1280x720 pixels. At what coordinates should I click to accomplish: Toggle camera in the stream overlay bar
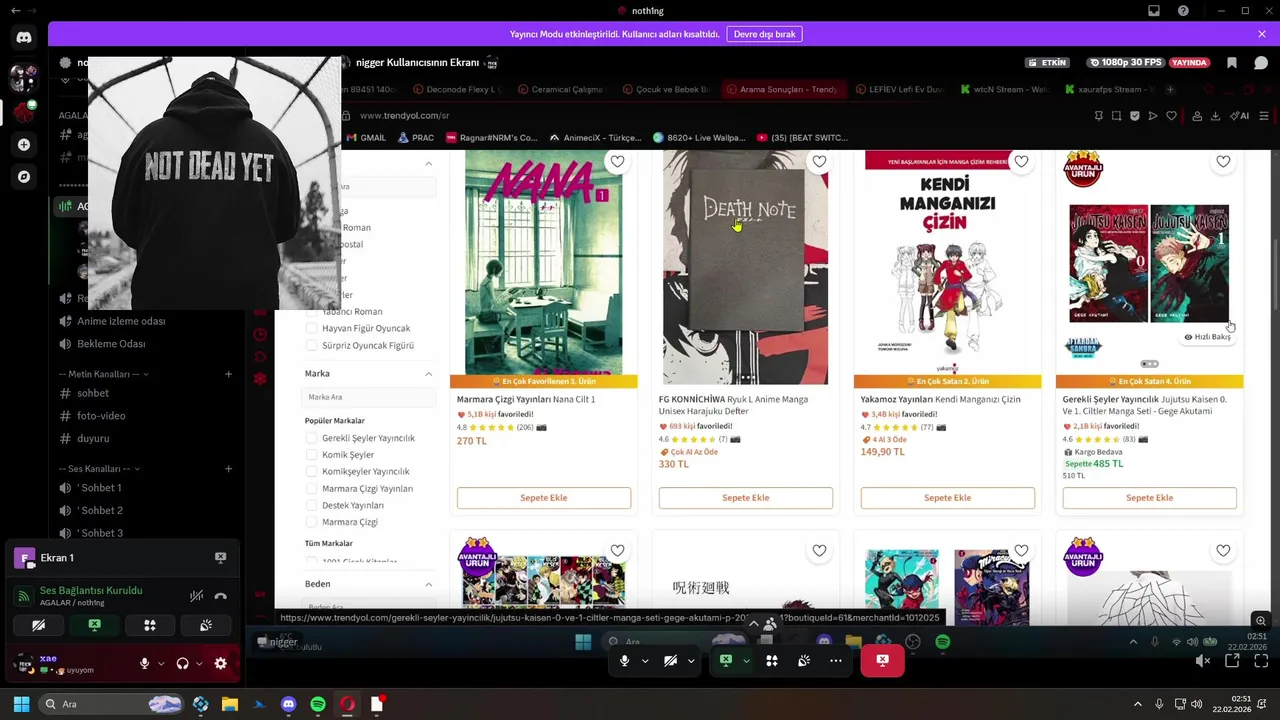pos(671,661)
